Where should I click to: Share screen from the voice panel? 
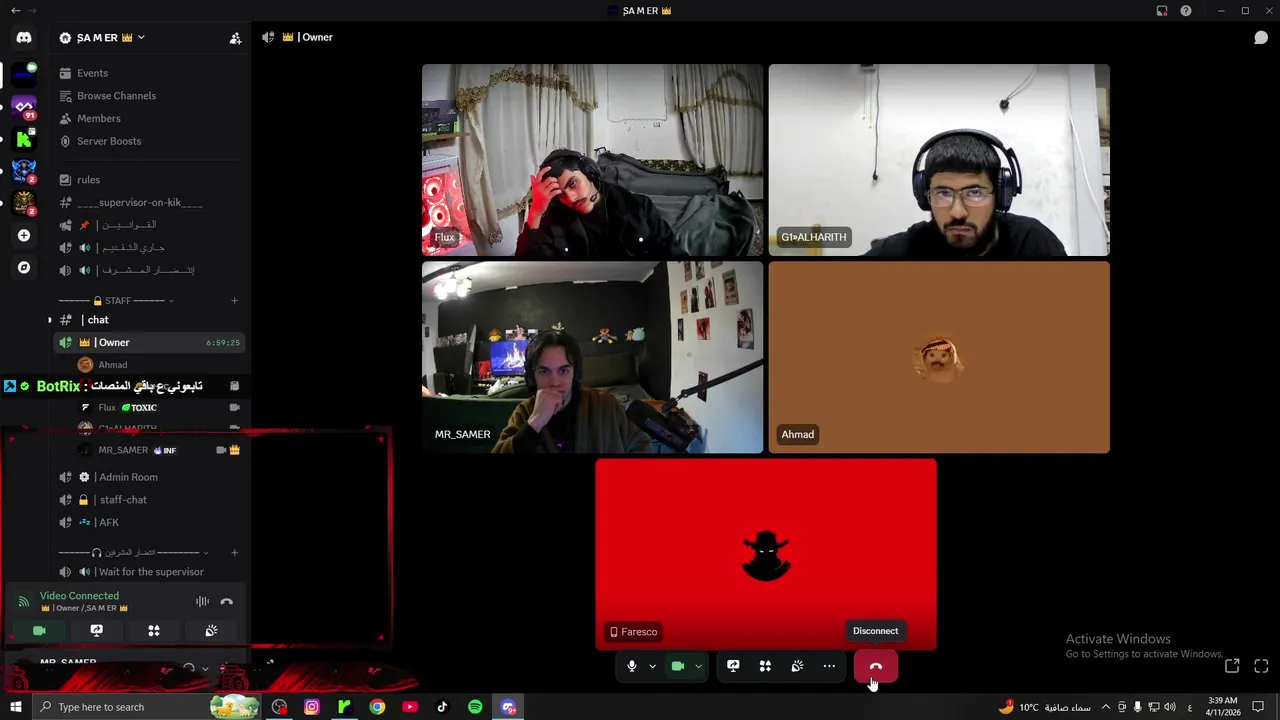[97, 631]
